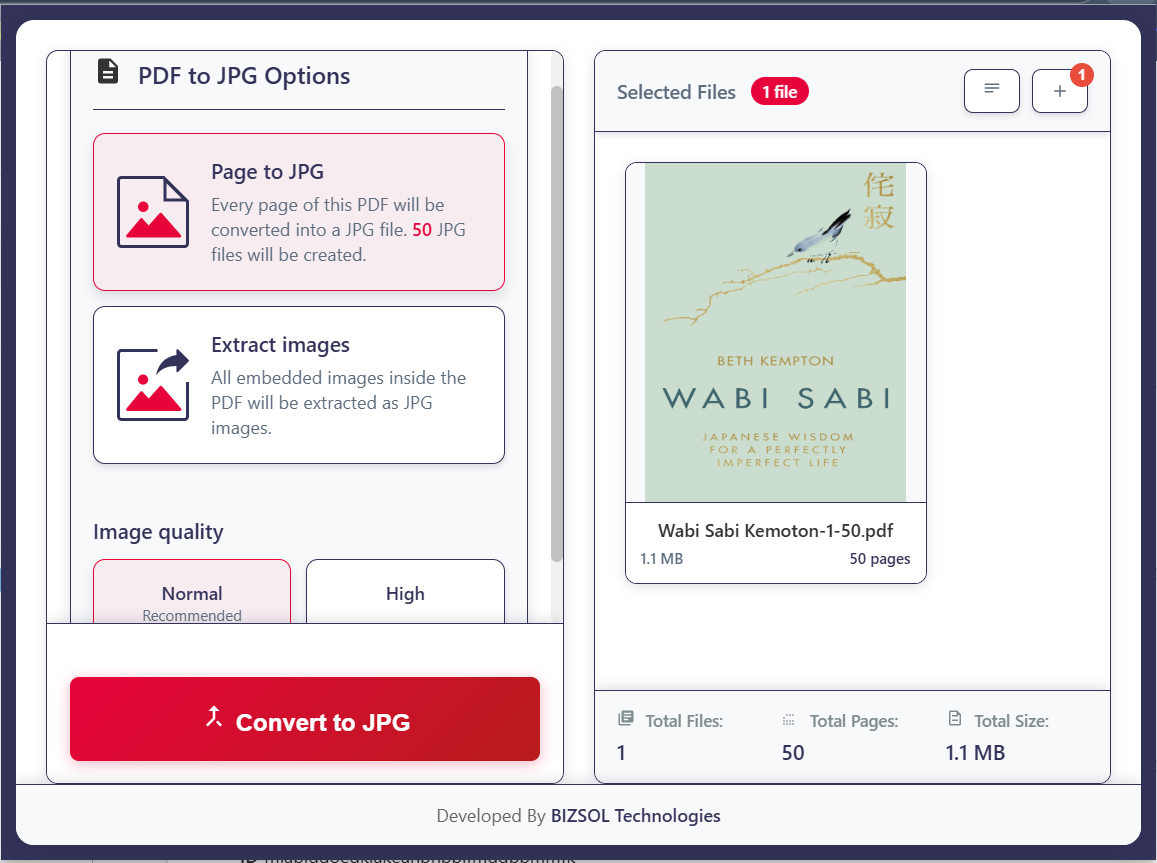
Task: Click the Extract images arrow icon
Action: (152, 384)
